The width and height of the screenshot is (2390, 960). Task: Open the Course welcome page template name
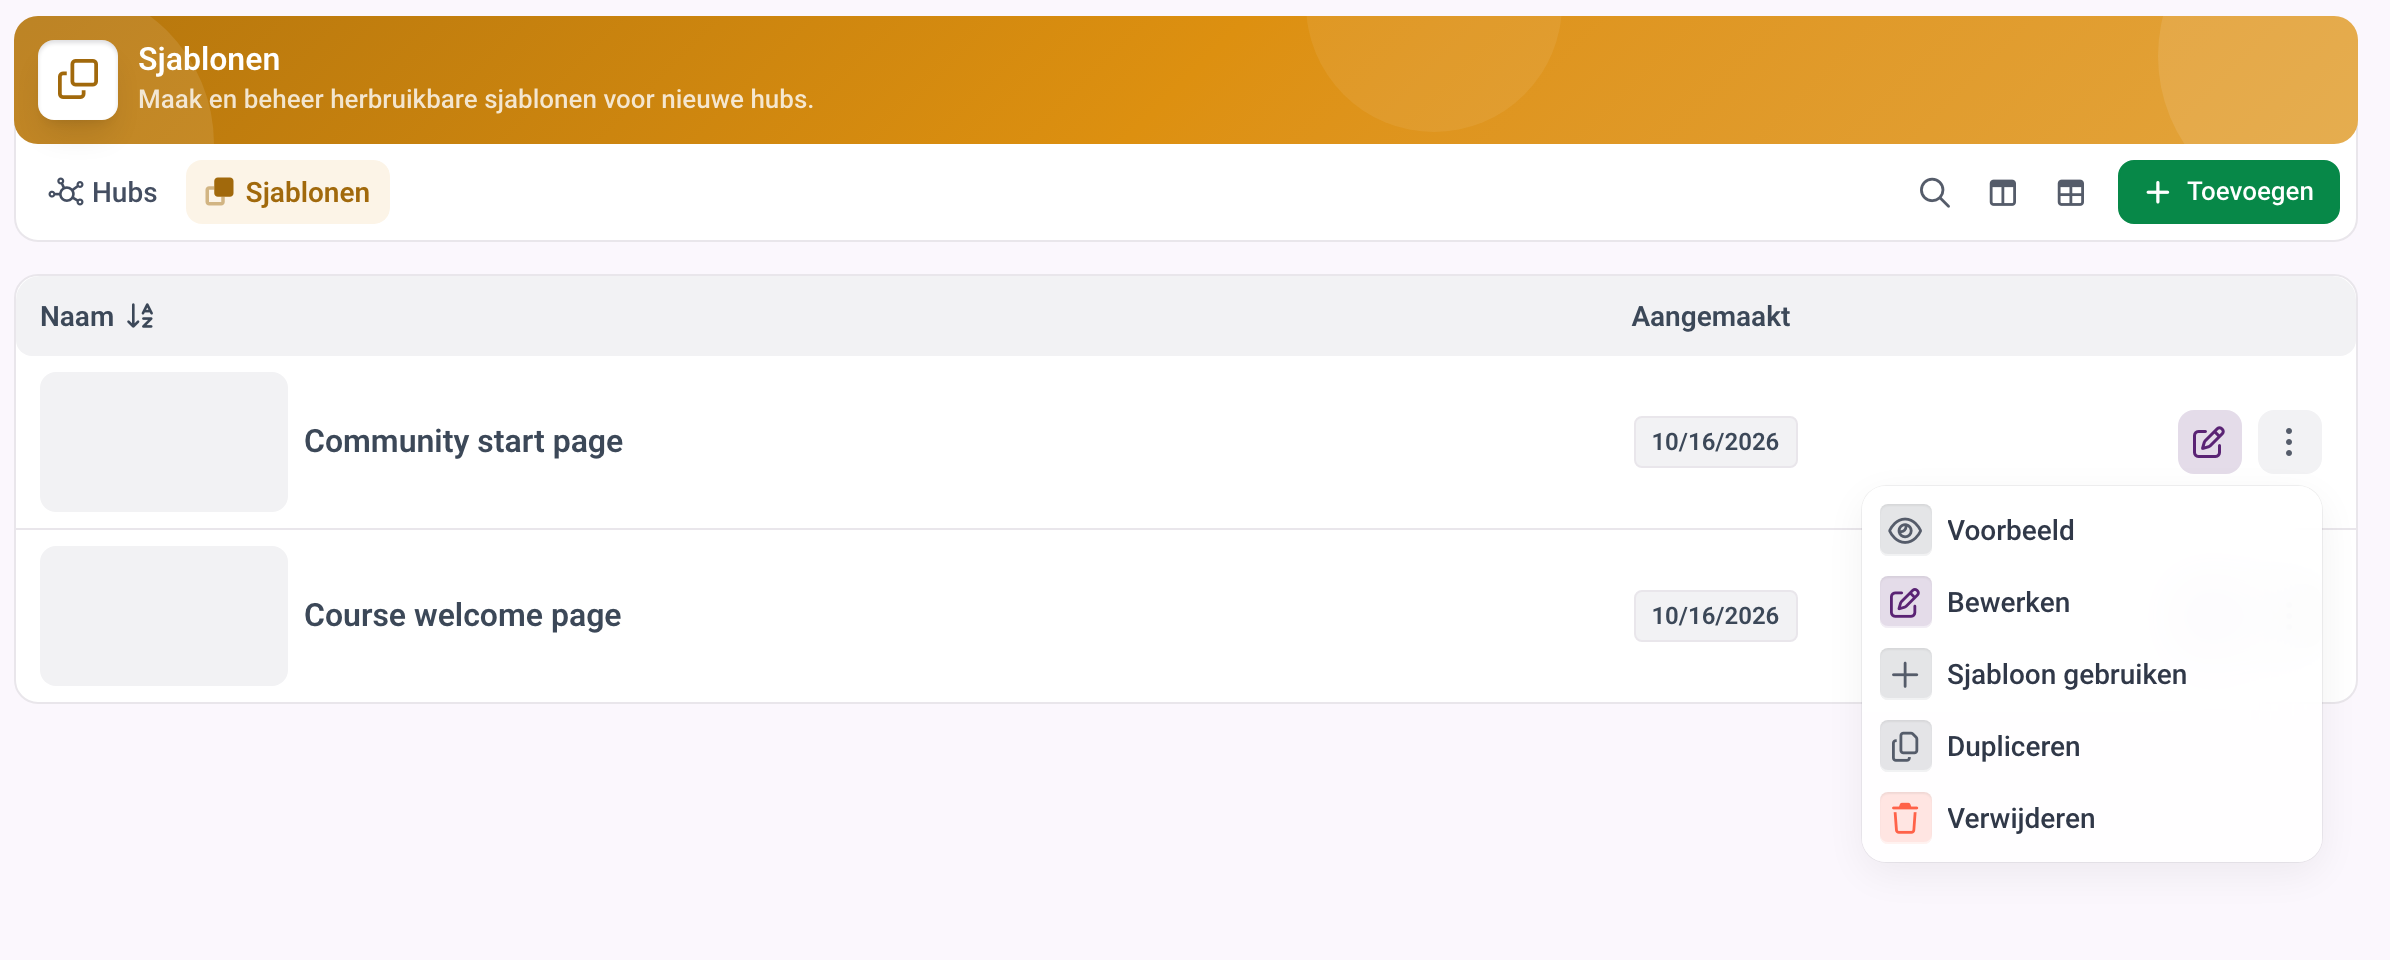click(x=462, y=615)
